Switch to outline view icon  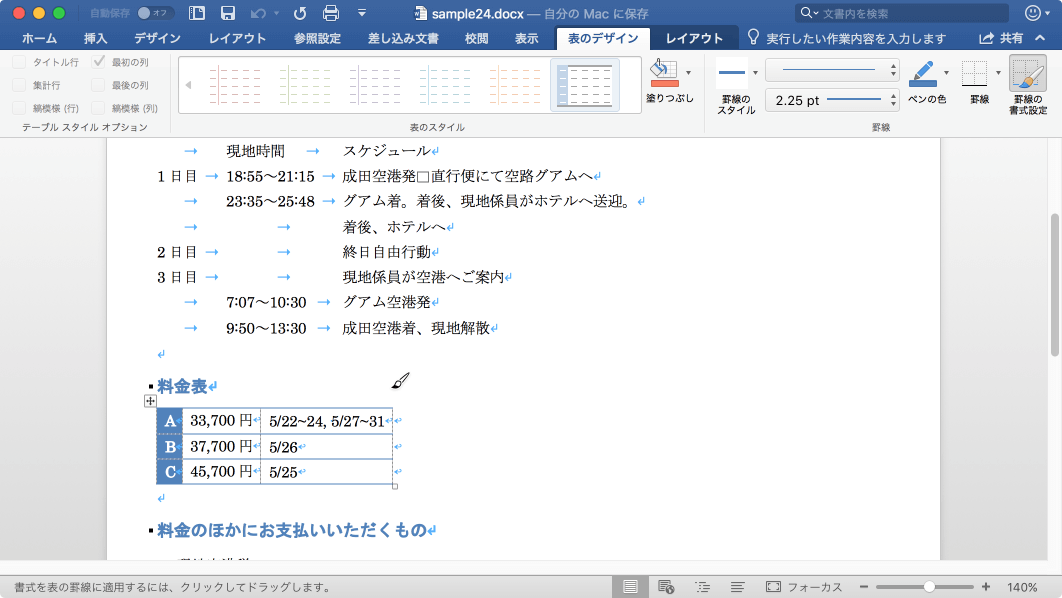[x=702, y=587]
